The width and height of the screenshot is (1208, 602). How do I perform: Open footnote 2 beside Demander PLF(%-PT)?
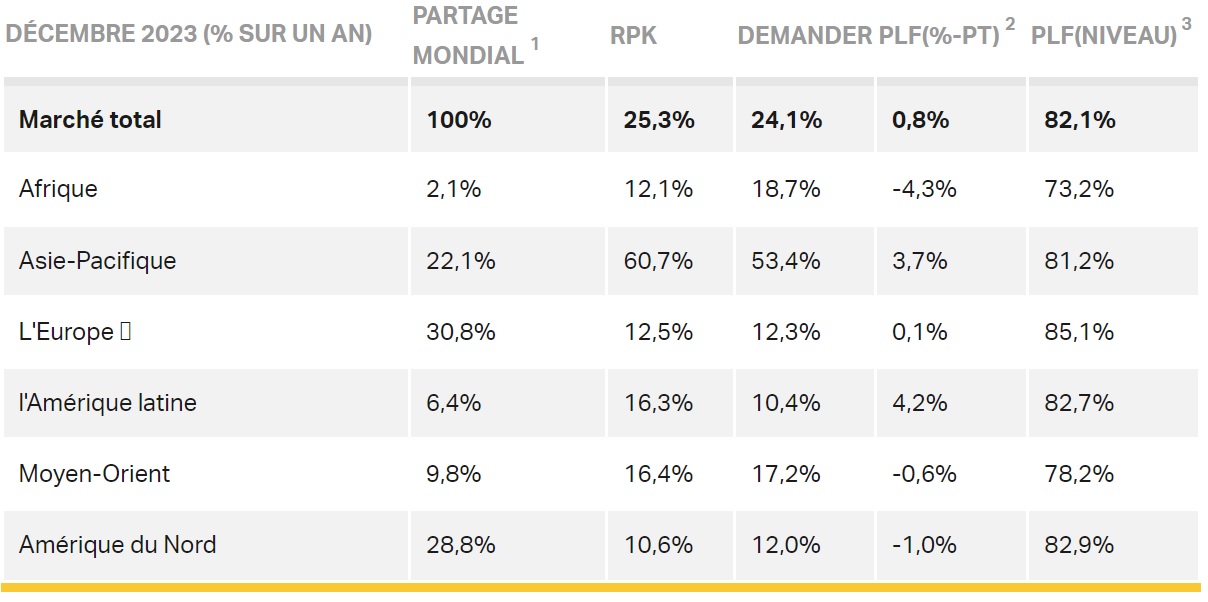pyautogui.click(x=1010, y=24)
